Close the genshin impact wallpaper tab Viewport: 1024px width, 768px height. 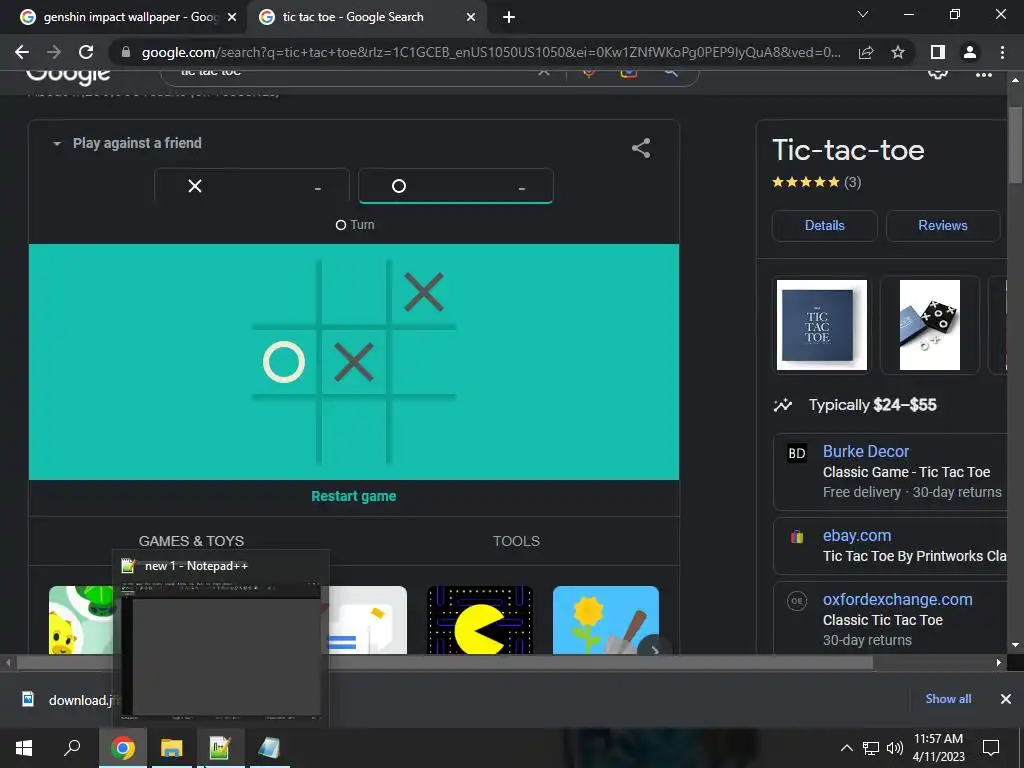point(232,18)
